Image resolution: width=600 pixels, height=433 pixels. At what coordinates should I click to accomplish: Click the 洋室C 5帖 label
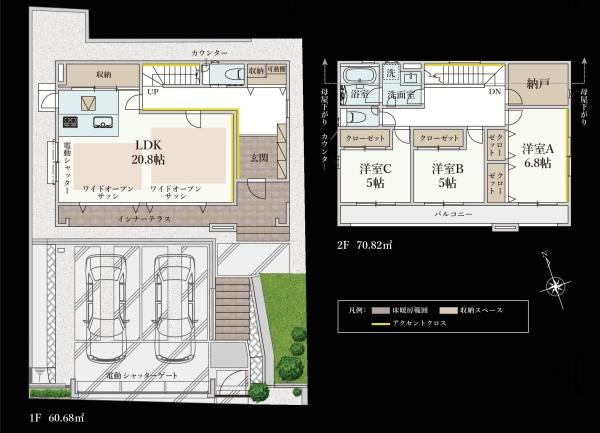point(375,176)
